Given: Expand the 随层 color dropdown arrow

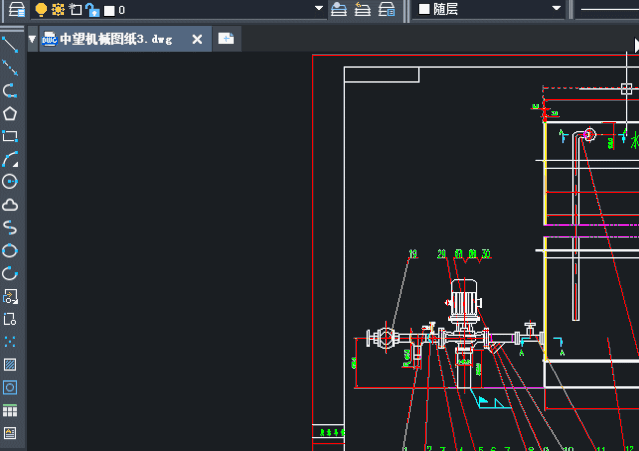Looking at the screenshot, I should point(556,8).
